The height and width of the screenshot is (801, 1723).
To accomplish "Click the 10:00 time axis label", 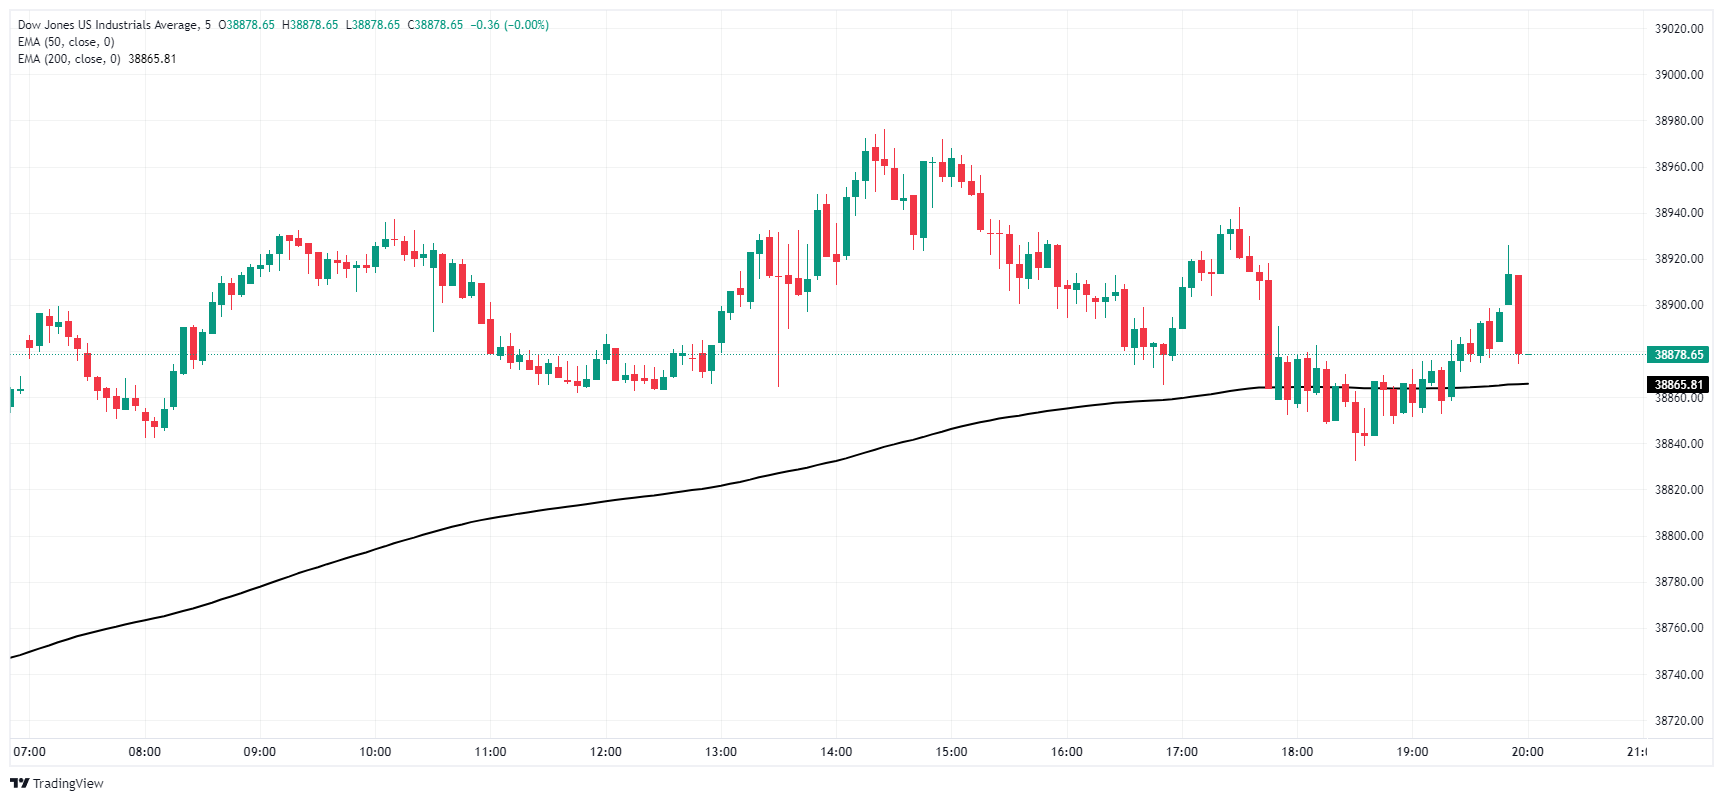I will pyautogui.click(x=375, y=752).
